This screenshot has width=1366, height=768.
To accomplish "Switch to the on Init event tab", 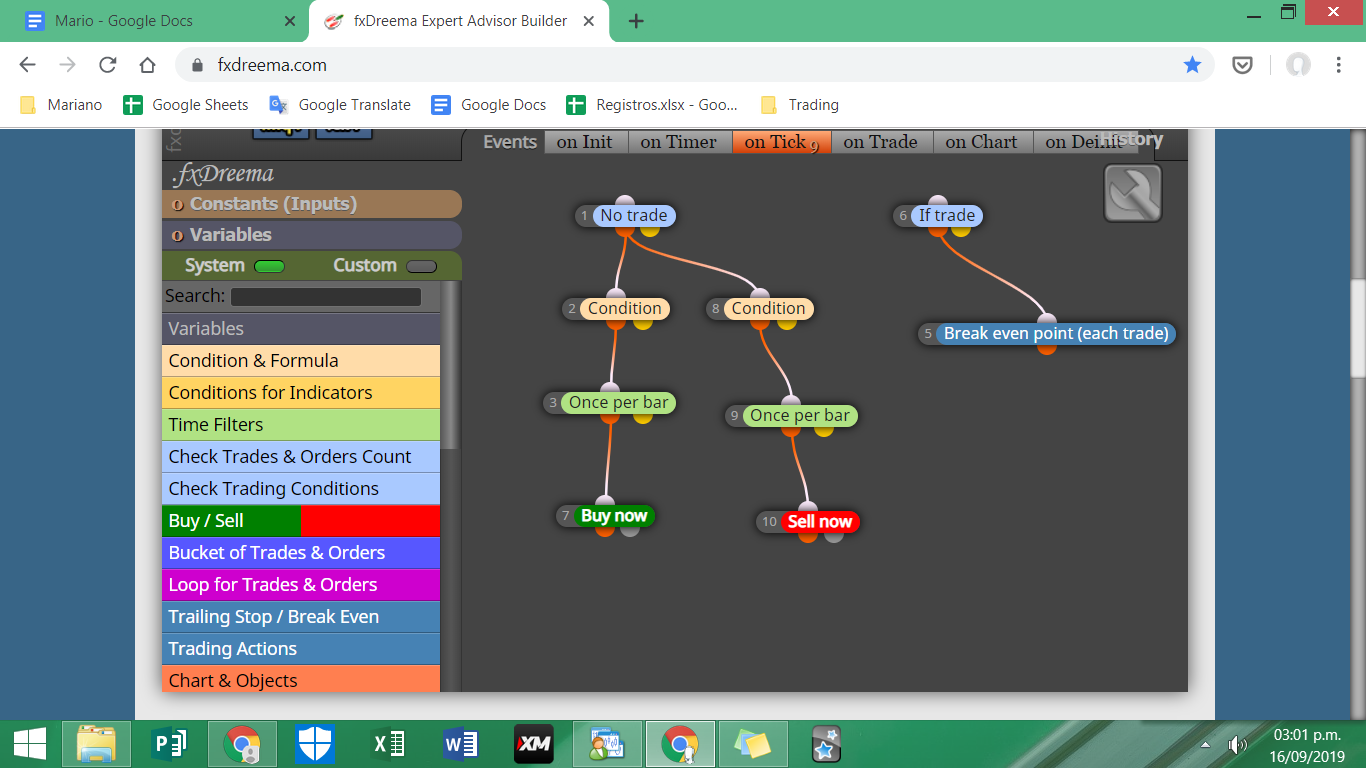I will point(586,142).
